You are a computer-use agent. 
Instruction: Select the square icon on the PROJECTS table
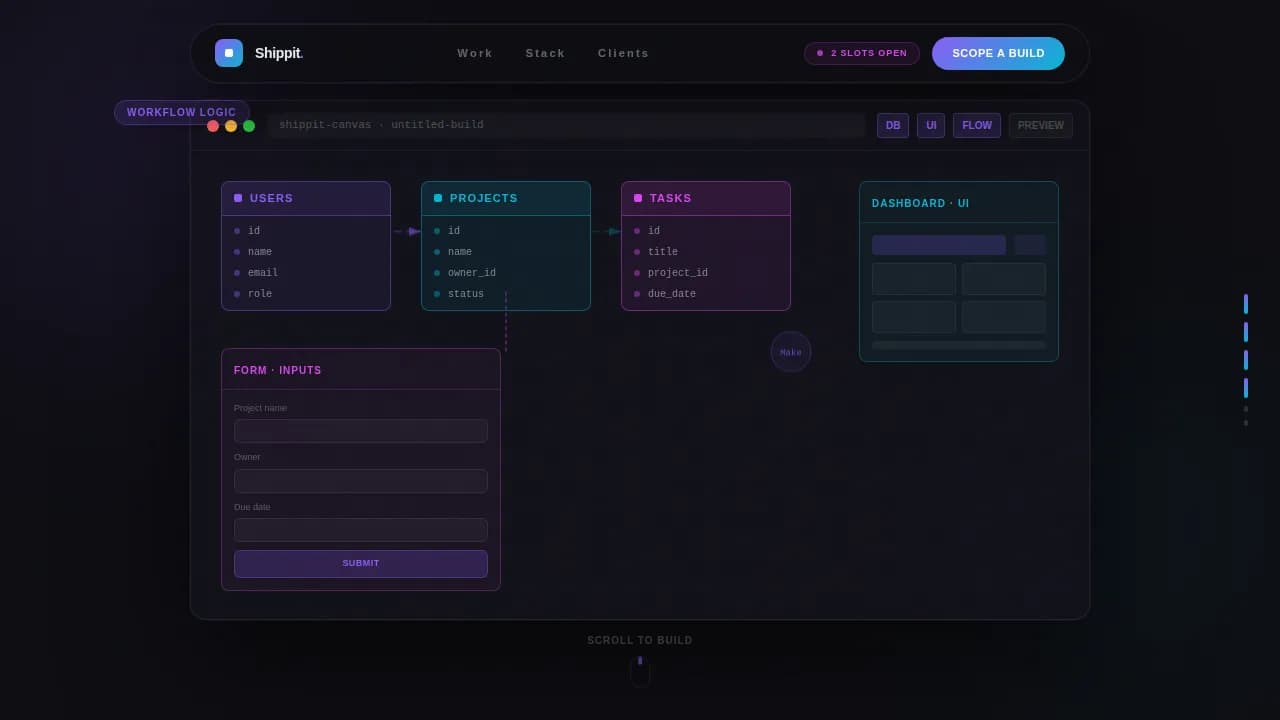(x=437, y=198)
